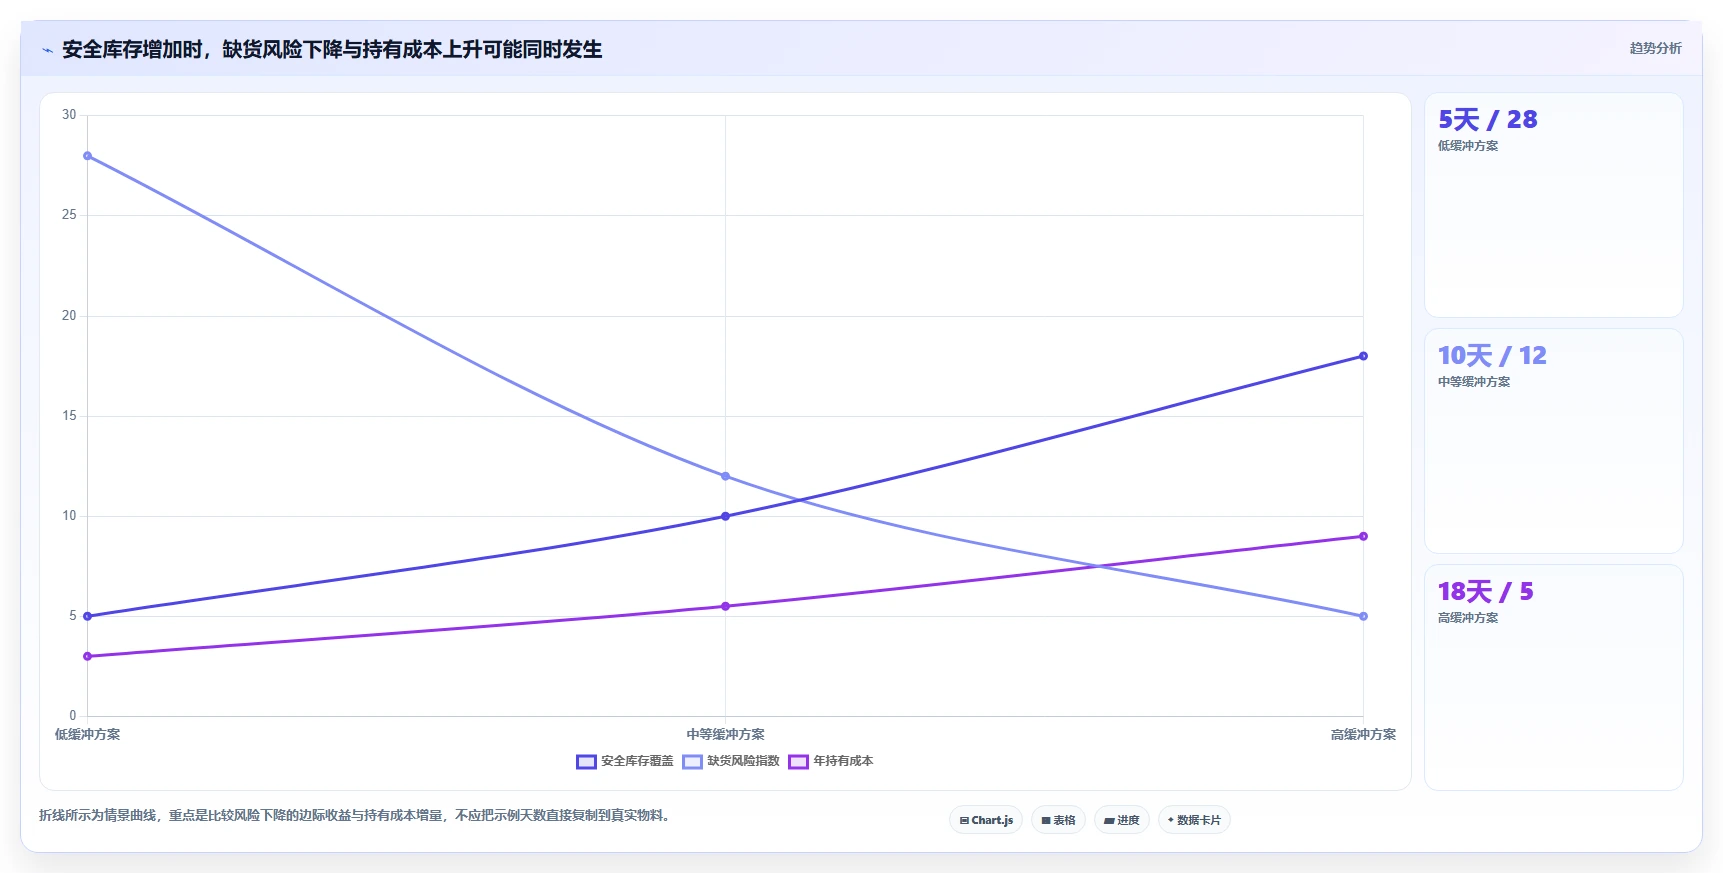Click the y-axis tick label 25
This screenshot has width=1723, height=873.
pyautogui.click(x=69, y=215)
